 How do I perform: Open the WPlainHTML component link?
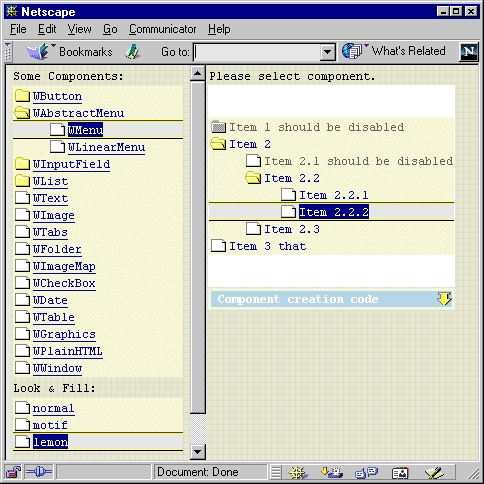(68, 351)
